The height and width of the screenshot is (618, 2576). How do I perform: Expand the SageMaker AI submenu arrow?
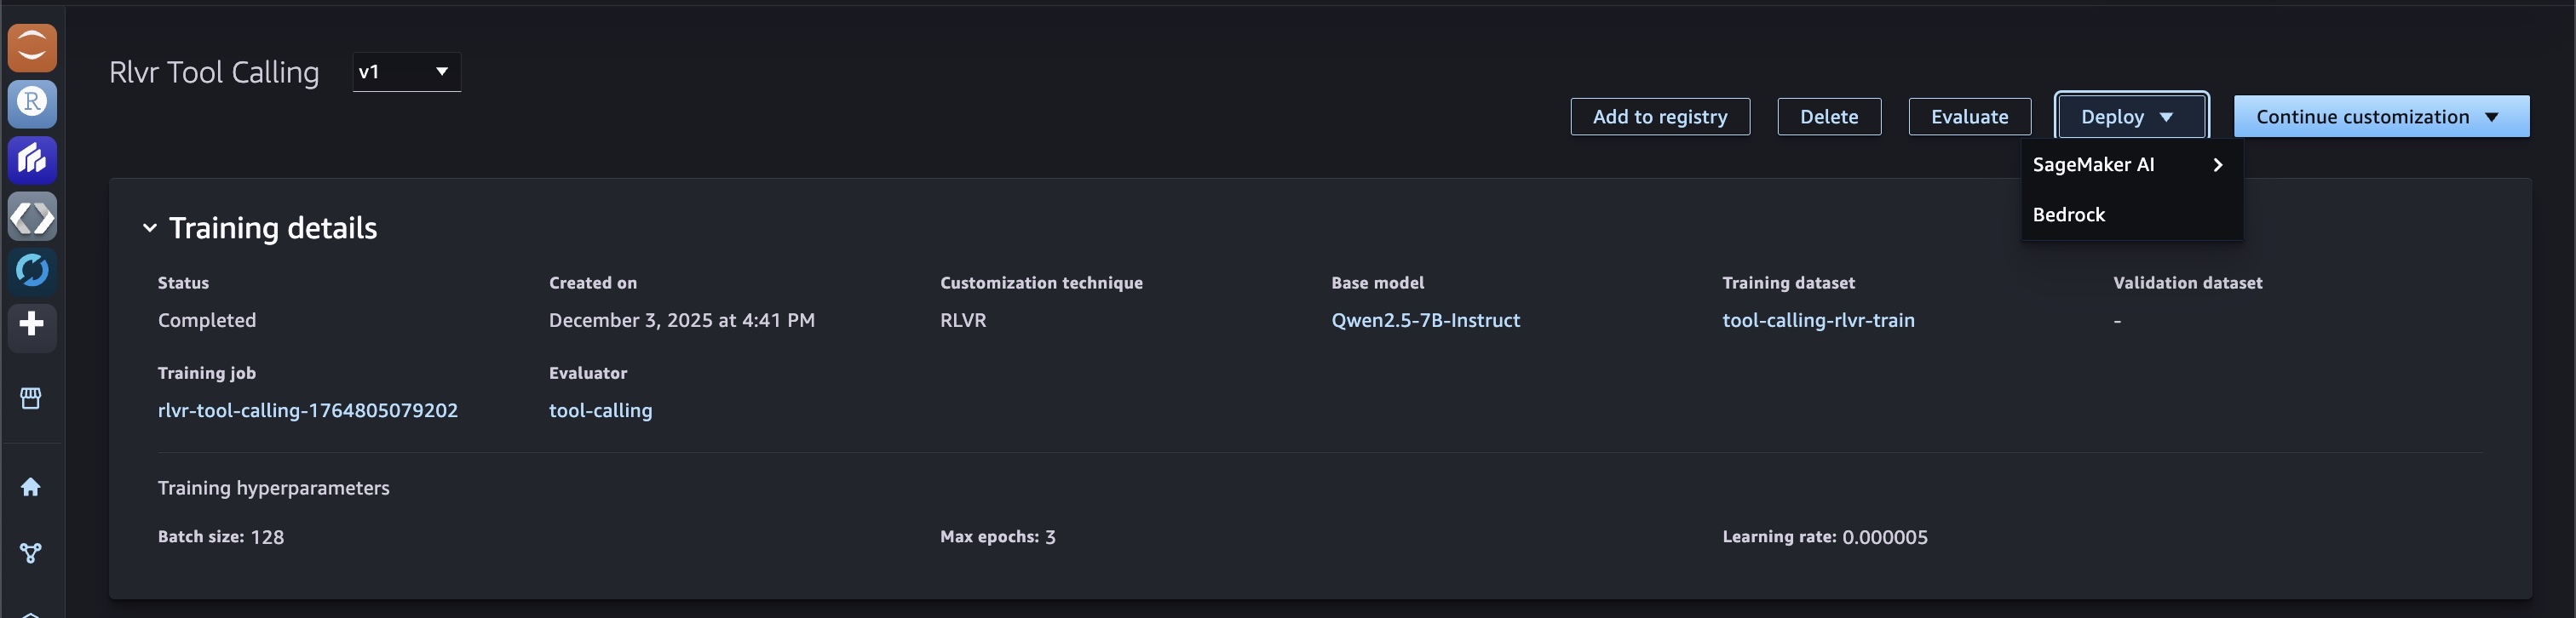pos(2217,165)
